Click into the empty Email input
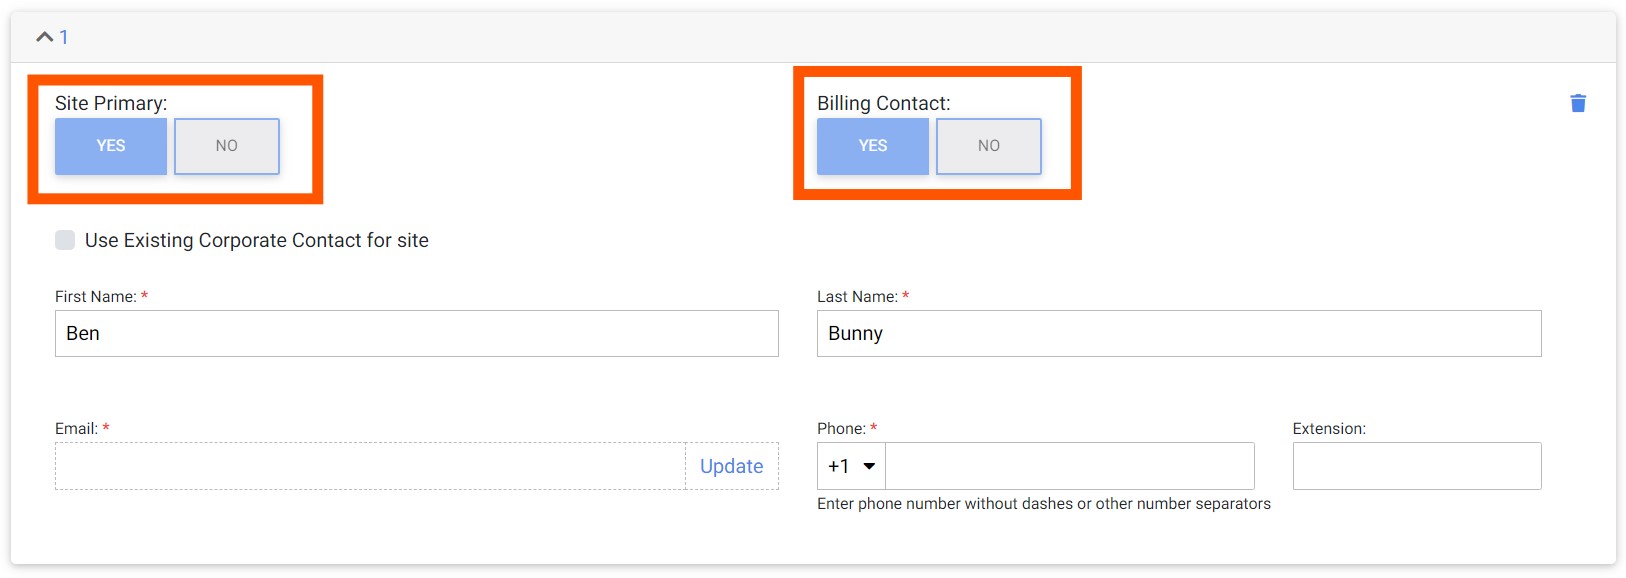 [x=370, y=466]
